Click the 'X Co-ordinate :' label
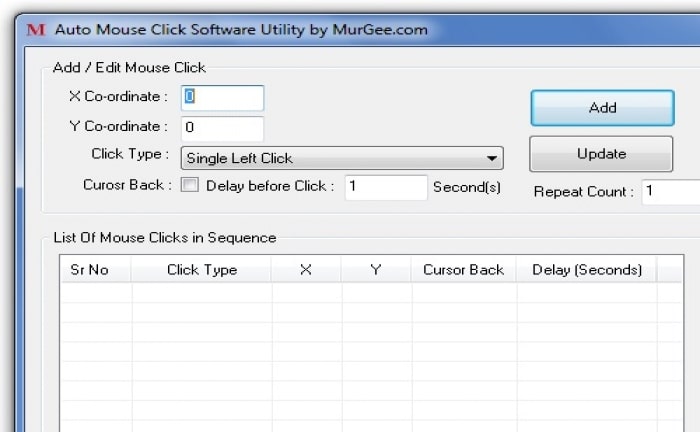 click(x=118, y=96)
